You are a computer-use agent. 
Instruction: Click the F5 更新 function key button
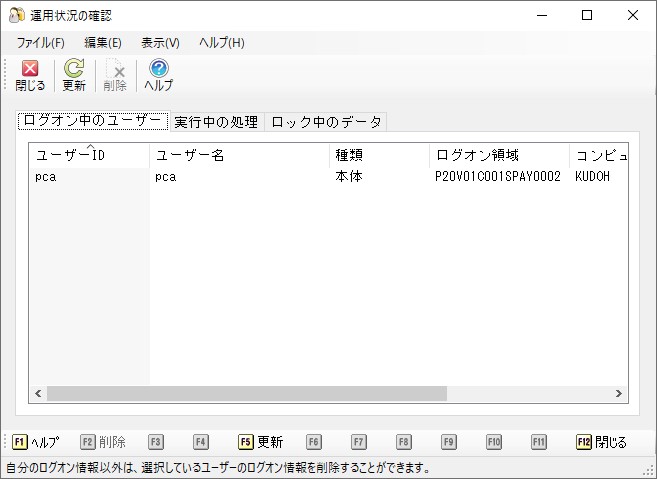[261, 442]
